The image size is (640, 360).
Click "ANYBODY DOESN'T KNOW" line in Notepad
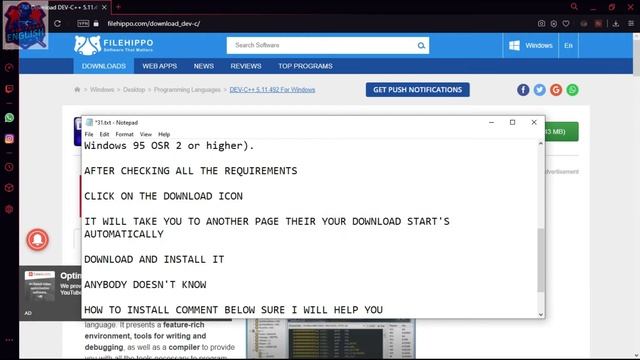145,284
